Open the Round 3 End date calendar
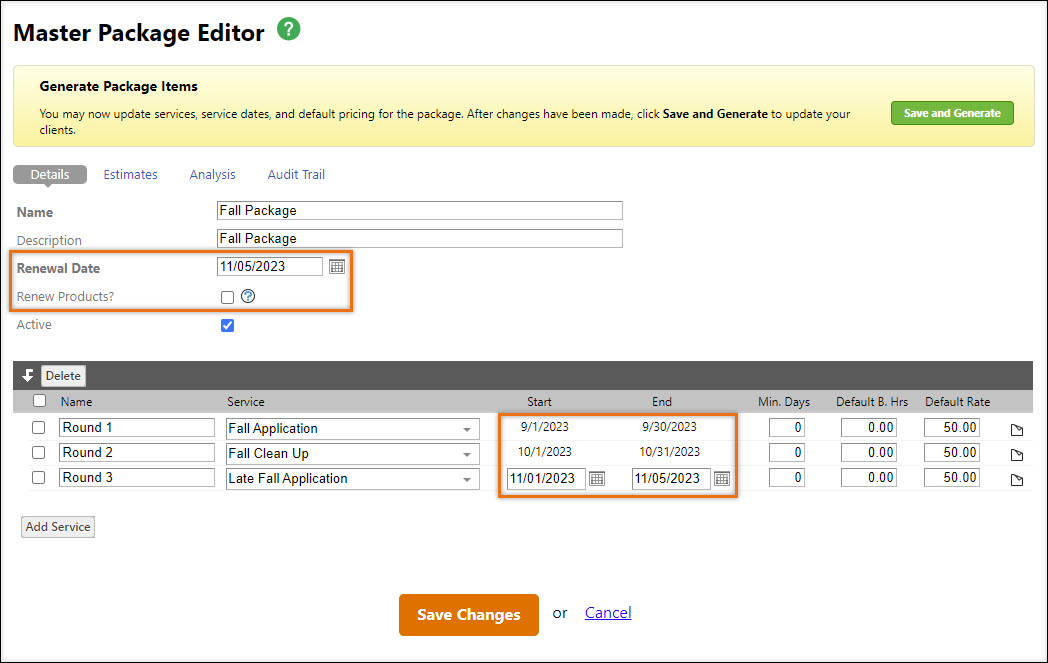The image size is (1048, 663). (722, 479)
